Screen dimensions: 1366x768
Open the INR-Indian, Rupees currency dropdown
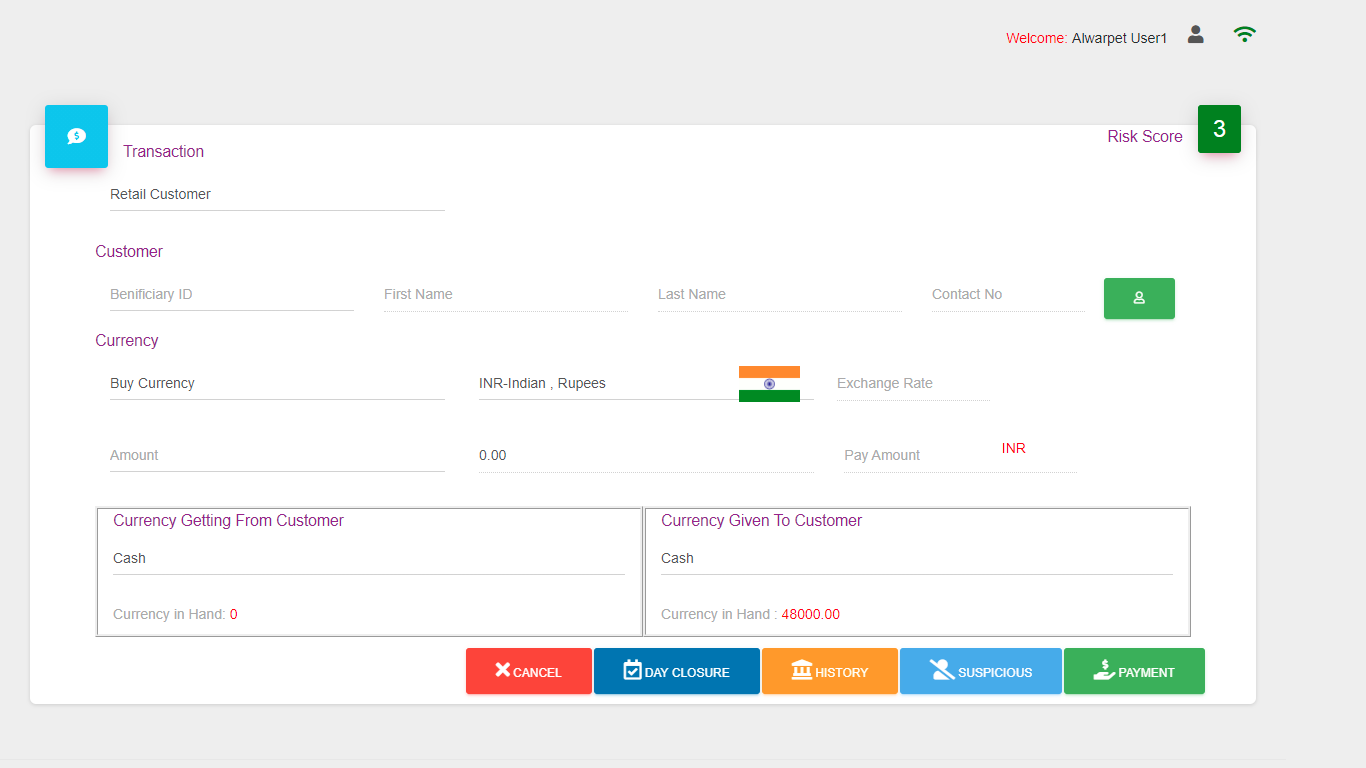[x=646, y=384]
